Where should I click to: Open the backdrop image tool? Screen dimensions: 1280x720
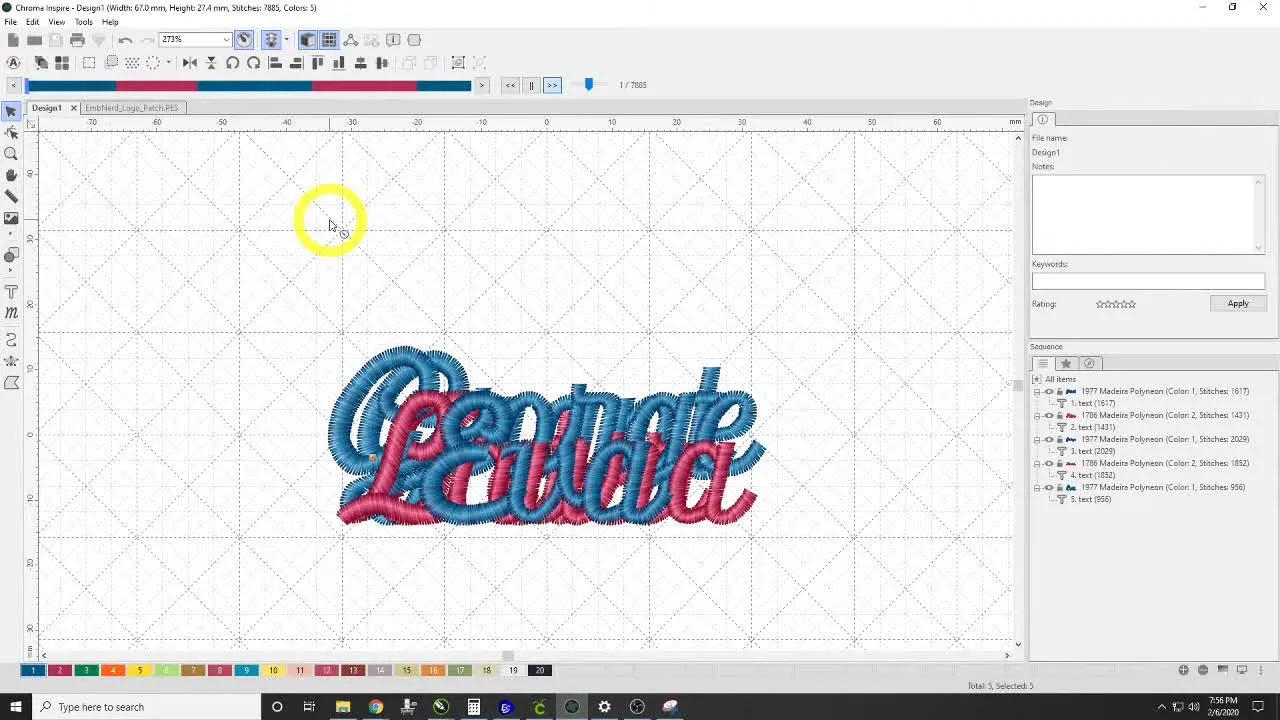11,217
